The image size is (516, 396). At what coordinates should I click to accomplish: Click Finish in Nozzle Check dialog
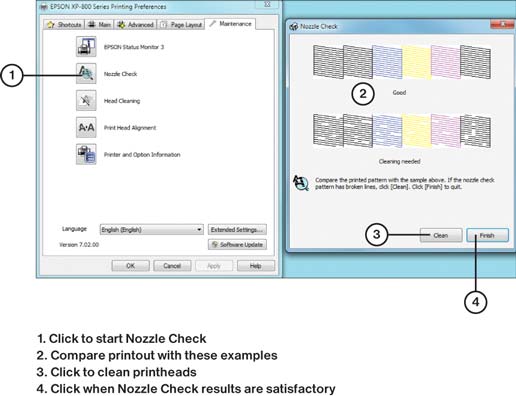coord(487,235)
